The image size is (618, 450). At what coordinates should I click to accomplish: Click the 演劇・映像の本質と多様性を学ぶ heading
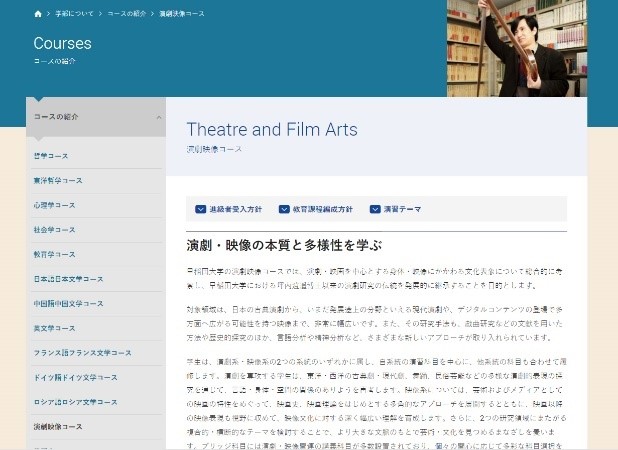click(x=284, y=245)
